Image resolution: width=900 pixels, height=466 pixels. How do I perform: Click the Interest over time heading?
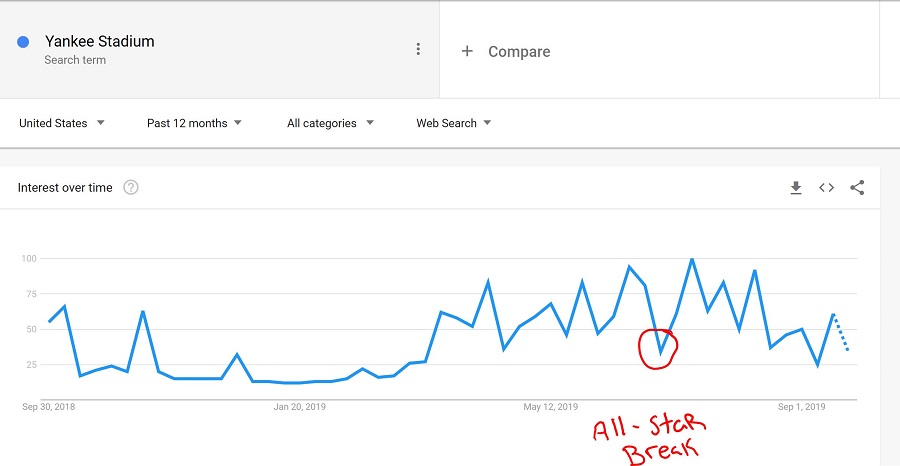(65, 188)
